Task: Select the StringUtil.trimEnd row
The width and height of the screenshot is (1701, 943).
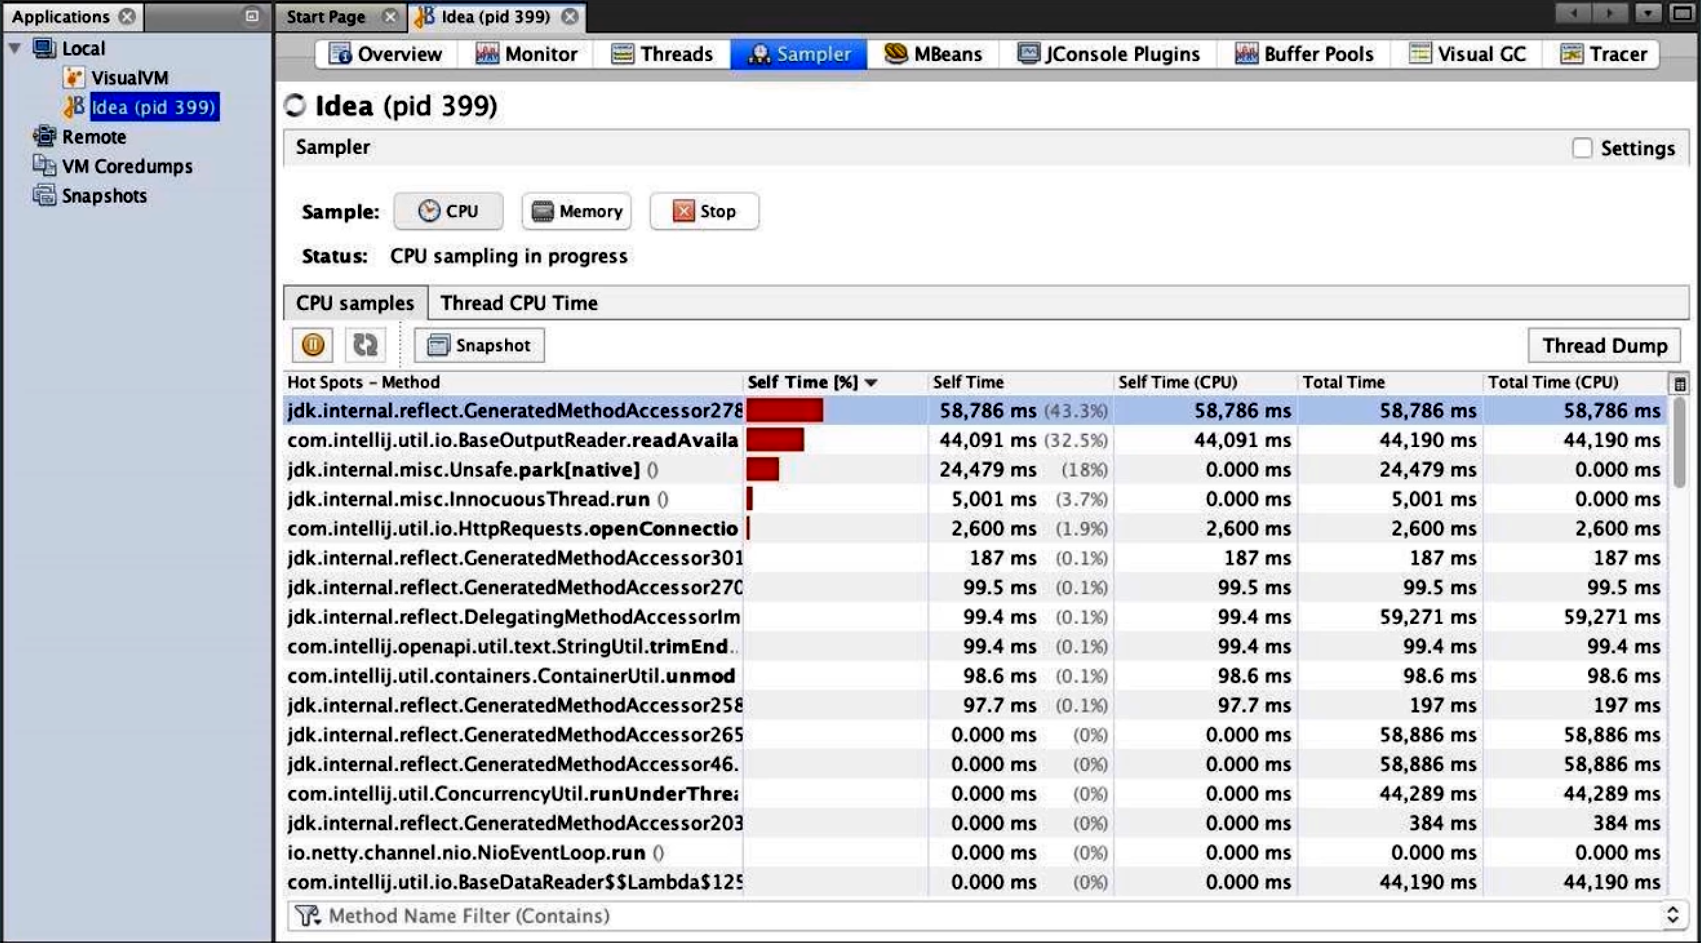Action: coord(975,646)
